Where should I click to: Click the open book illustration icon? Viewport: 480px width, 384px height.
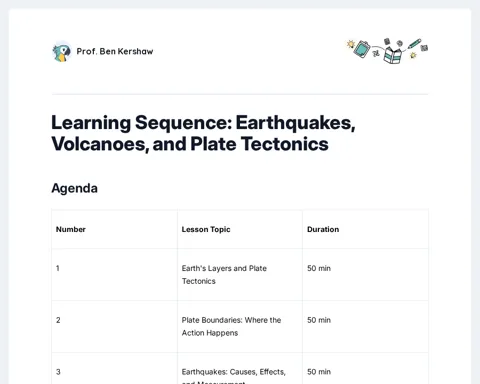[392, 55]
